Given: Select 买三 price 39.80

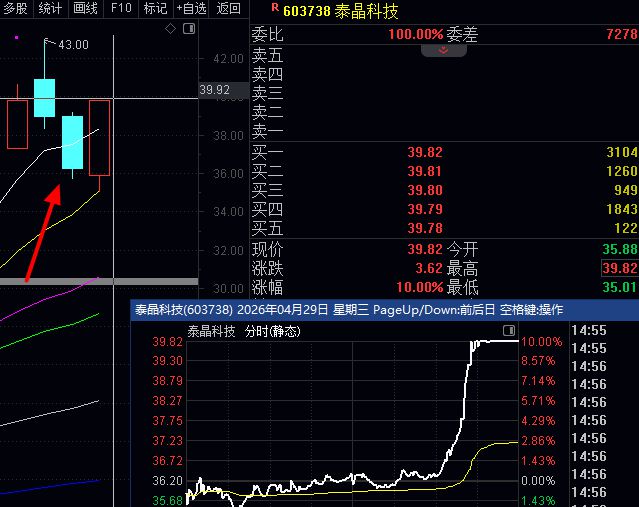Looking at the screenshot, I should click(x=425, y=190).
